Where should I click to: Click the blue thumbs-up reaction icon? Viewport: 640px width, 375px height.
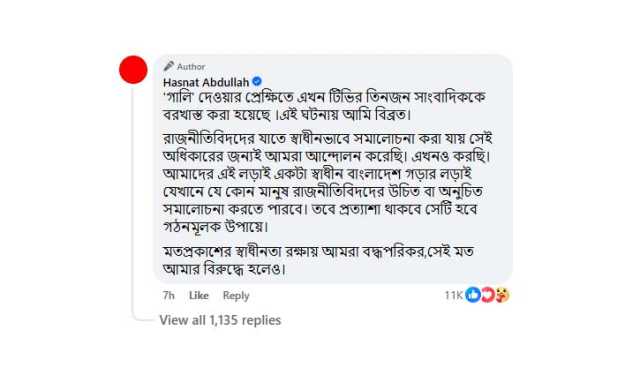pos(473,295)
